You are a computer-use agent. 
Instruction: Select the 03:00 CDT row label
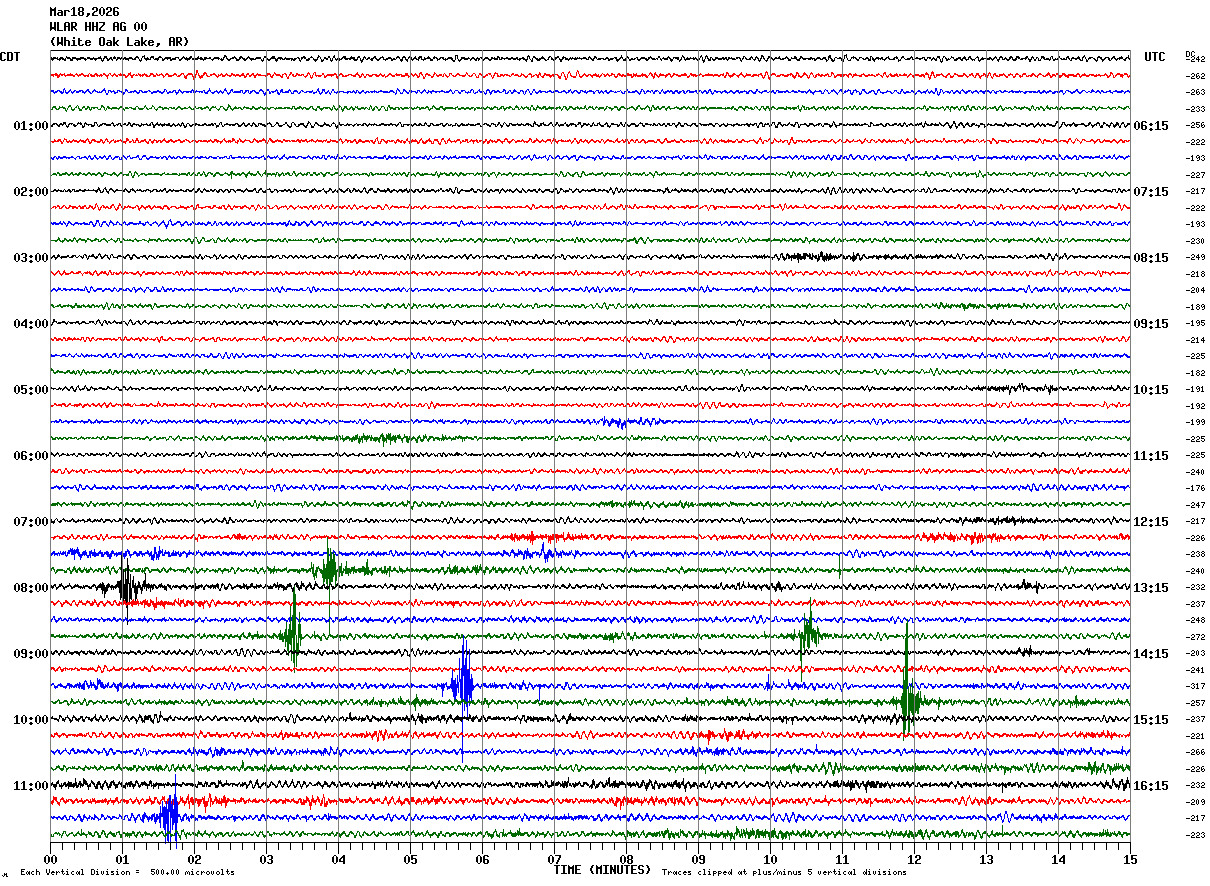click(30, 258)
